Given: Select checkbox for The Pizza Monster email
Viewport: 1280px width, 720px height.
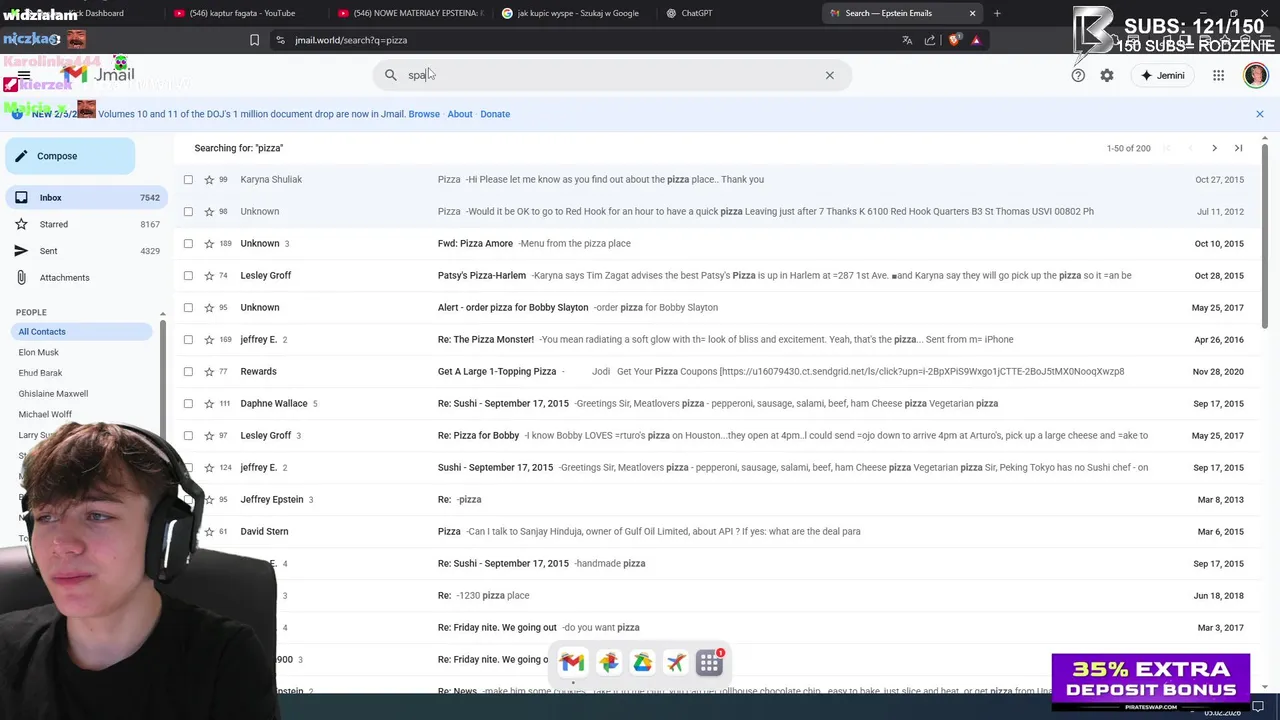Looking at the screenshot, I should coord(188,340).
